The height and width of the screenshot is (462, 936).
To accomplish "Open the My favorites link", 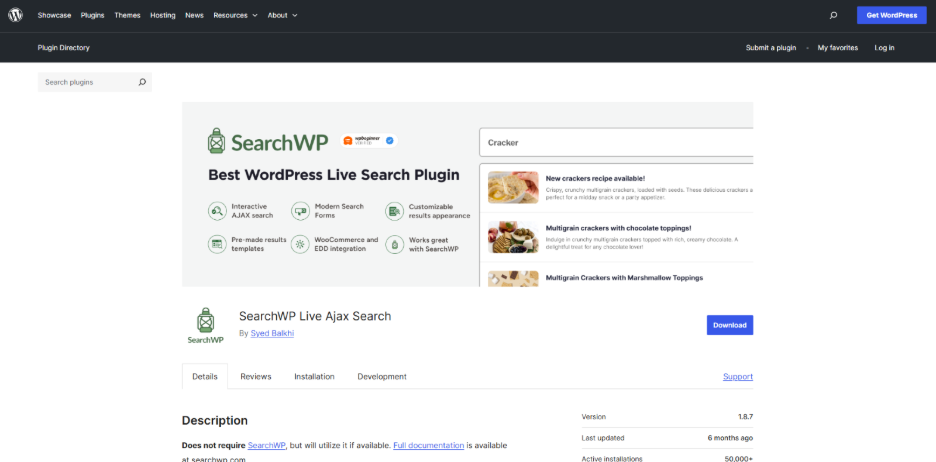I will (x=838, y=48).
